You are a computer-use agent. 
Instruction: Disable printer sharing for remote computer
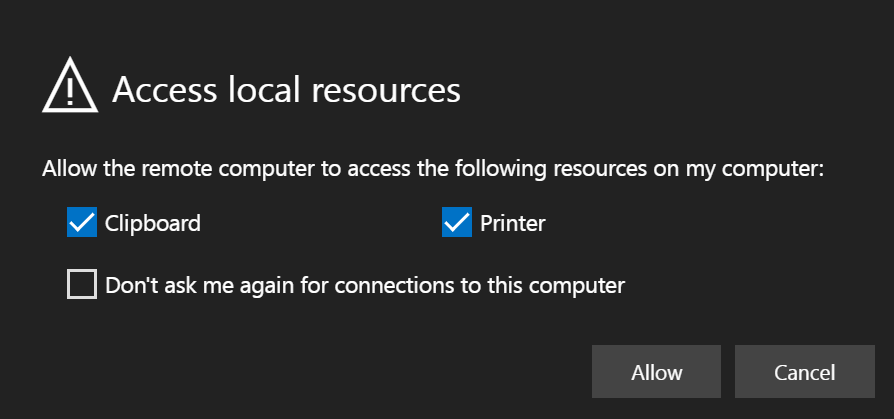pyautogui.click(x=456, y=222)
